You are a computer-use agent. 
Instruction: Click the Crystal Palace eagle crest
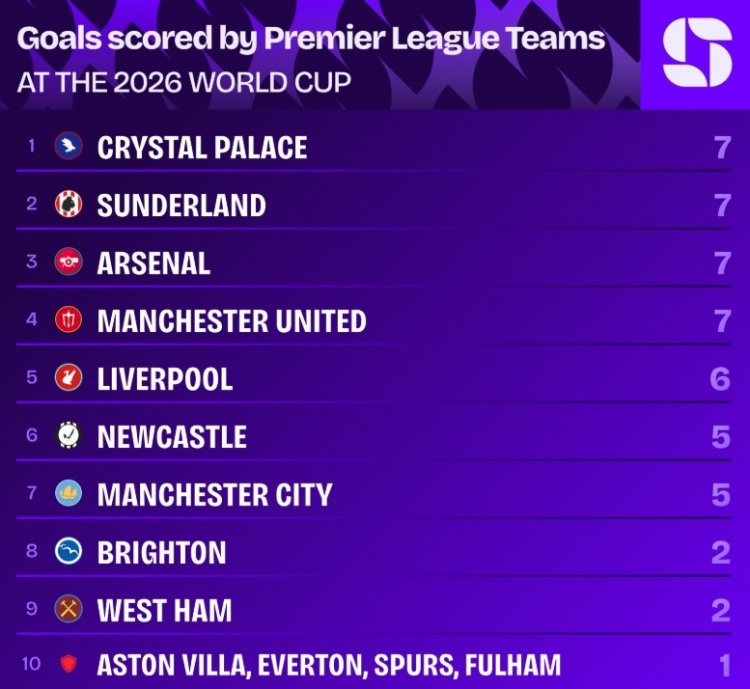click(x=68, y=145)
